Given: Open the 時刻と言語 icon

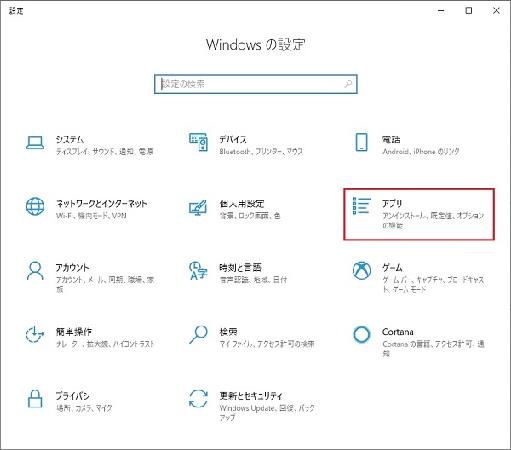Looking at the screenshot, I should (198, 271).
